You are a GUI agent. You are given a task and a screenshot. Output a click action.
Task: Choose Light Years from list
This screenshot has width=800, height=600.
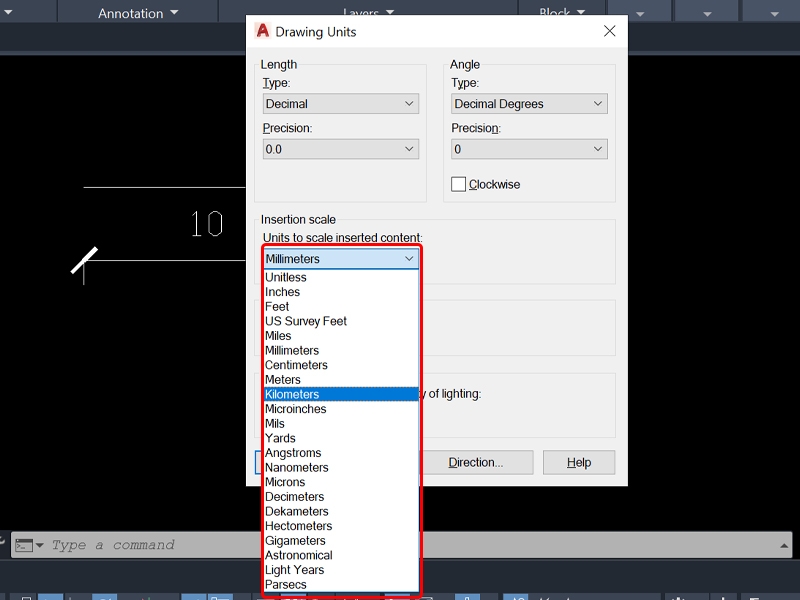341,570
